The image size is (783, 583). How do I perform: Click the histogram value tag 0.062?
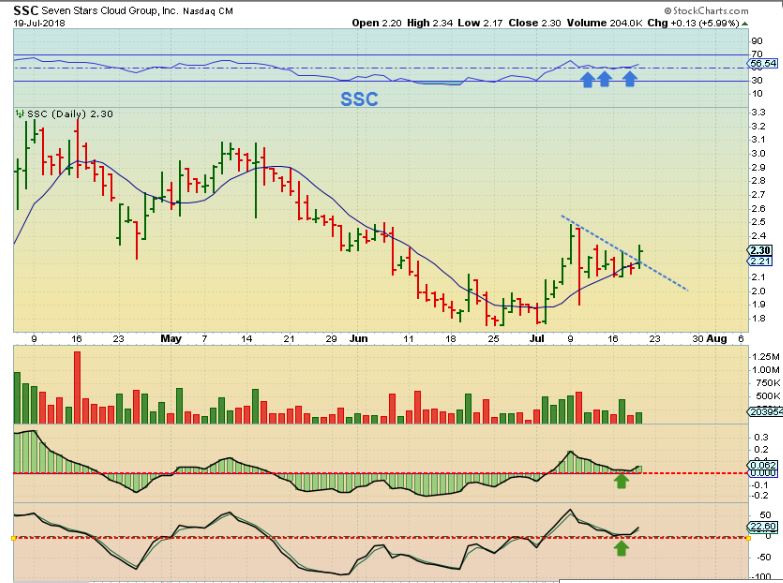click(763, 465)
